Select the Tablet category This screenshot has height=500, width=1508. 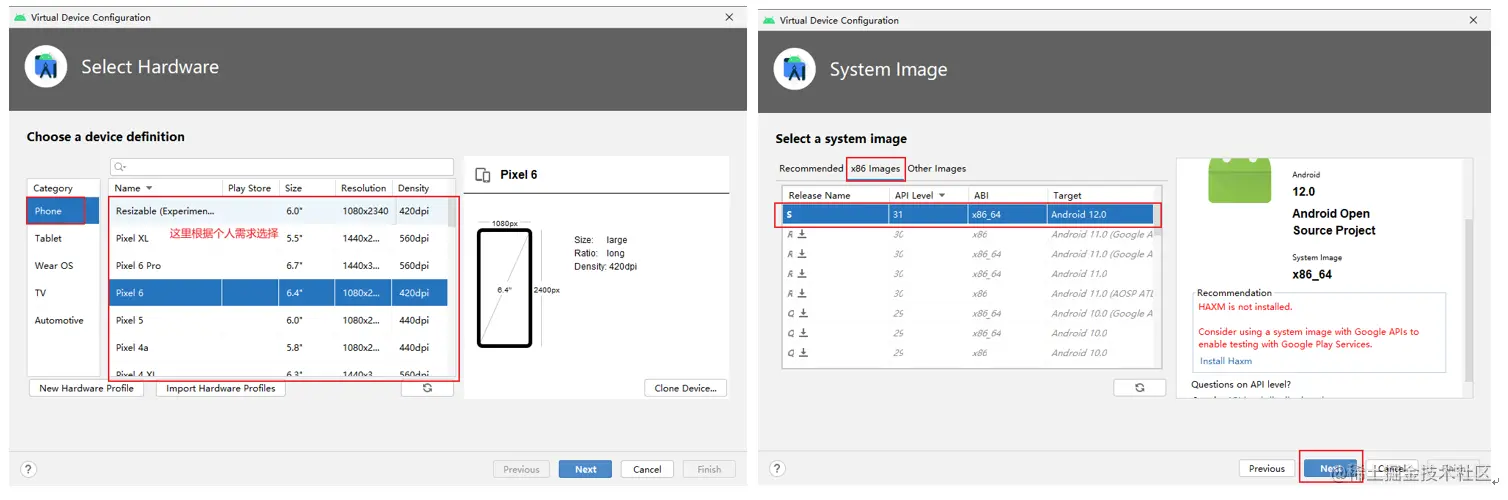63,238
